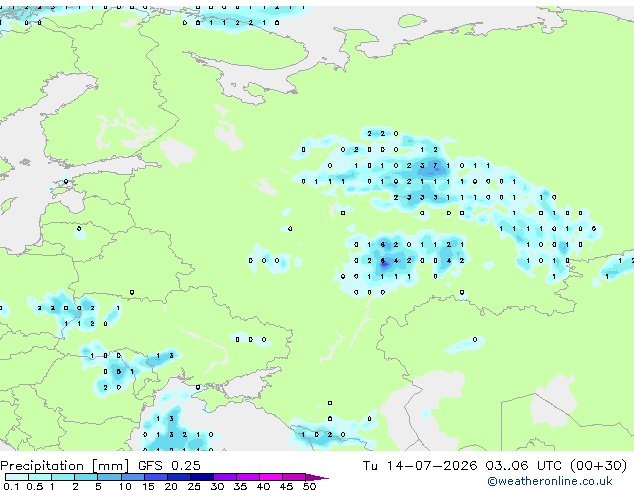Click the legend label '10'
The height and width of the screenshot is (490, 634).
[125, 486]
